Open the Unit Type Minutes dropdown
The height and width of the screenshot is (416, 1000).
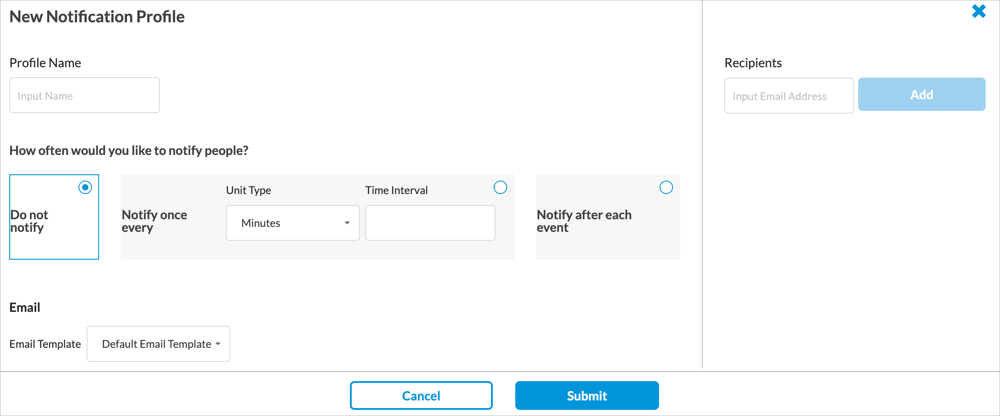[292, 223]
